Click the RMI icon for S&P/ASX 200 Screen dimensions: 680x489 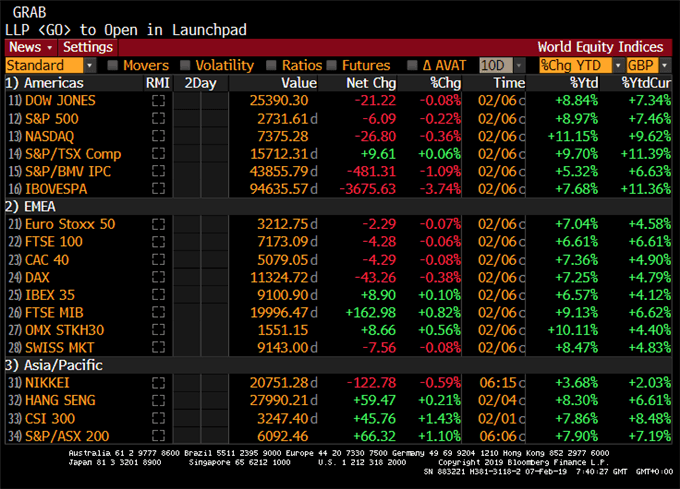coord(158,436)
